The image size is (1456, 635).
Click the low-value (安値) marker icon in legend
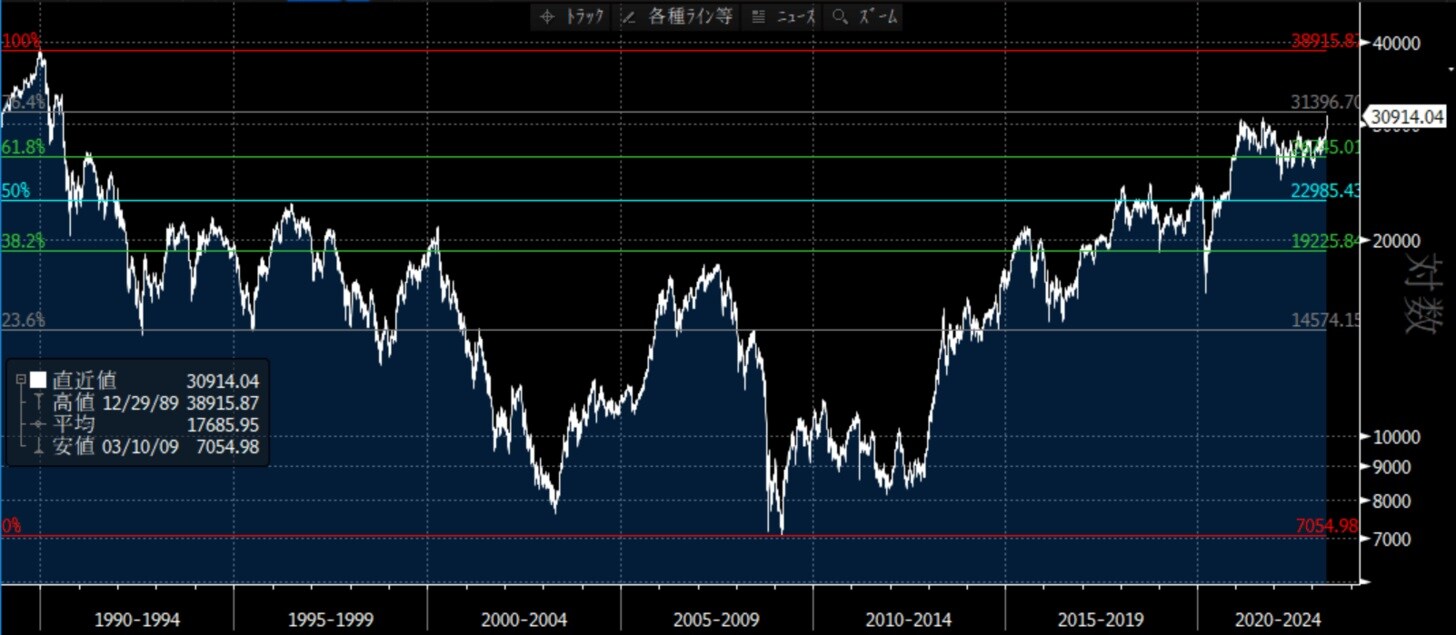[x=37, y=447]
